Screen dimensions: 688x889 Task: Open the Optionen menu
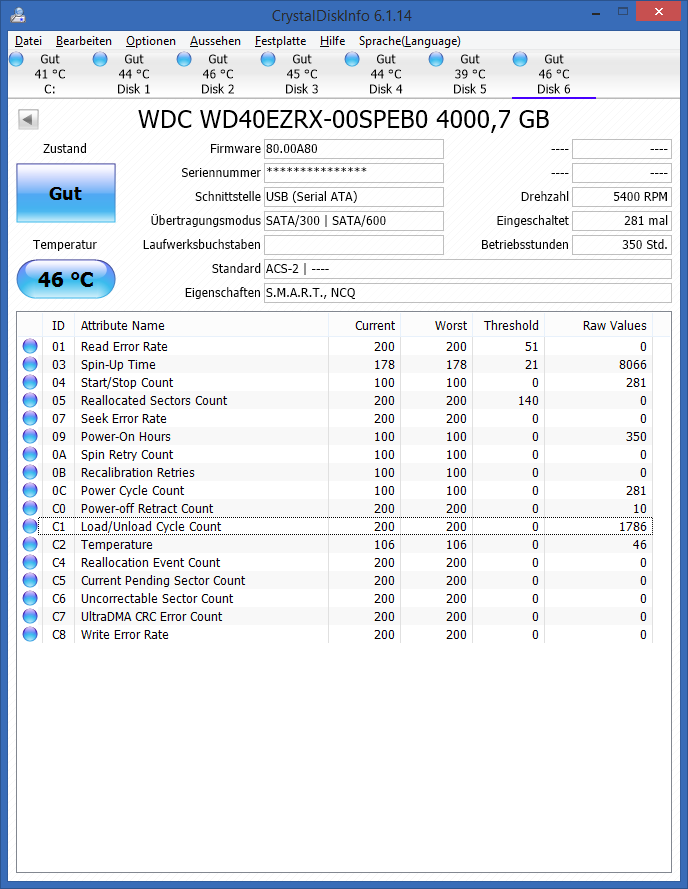(150, 41)
